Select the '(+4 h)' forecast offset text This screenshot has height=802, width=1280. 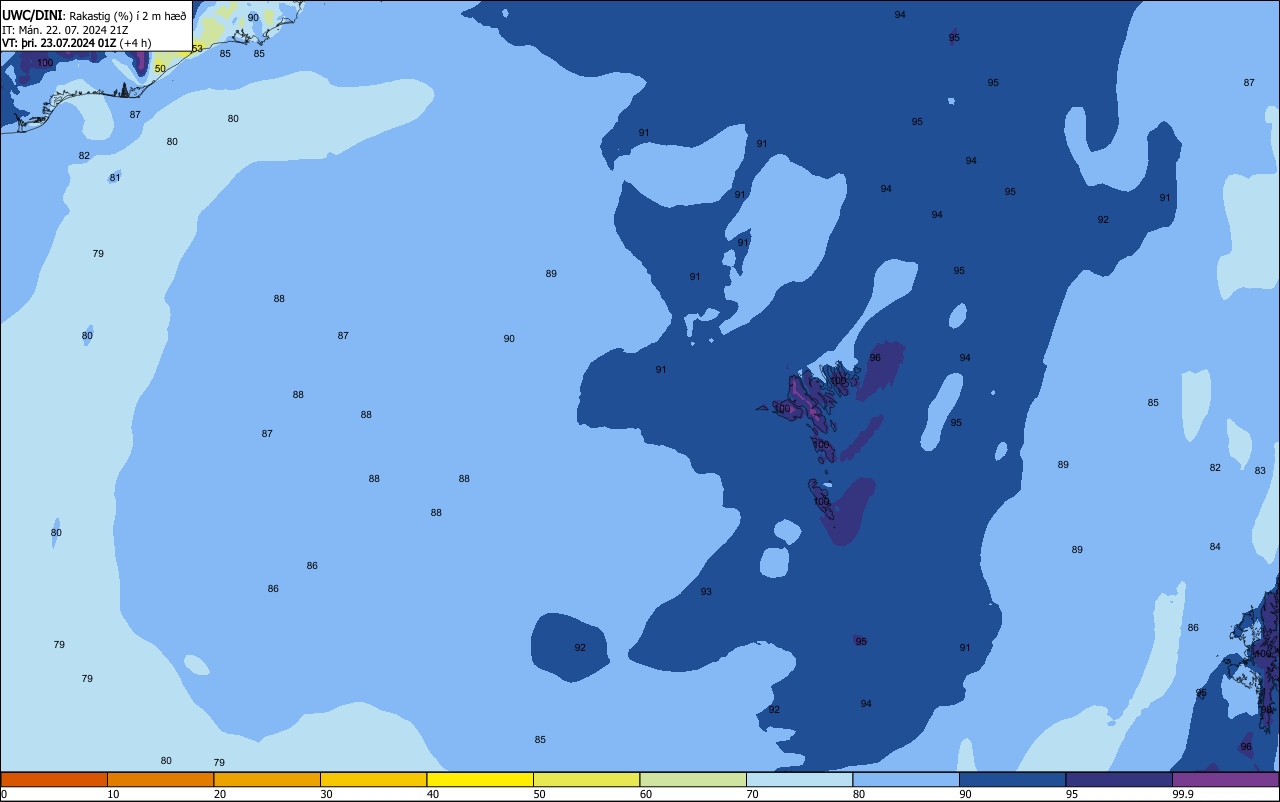click(x=135, y=43)
